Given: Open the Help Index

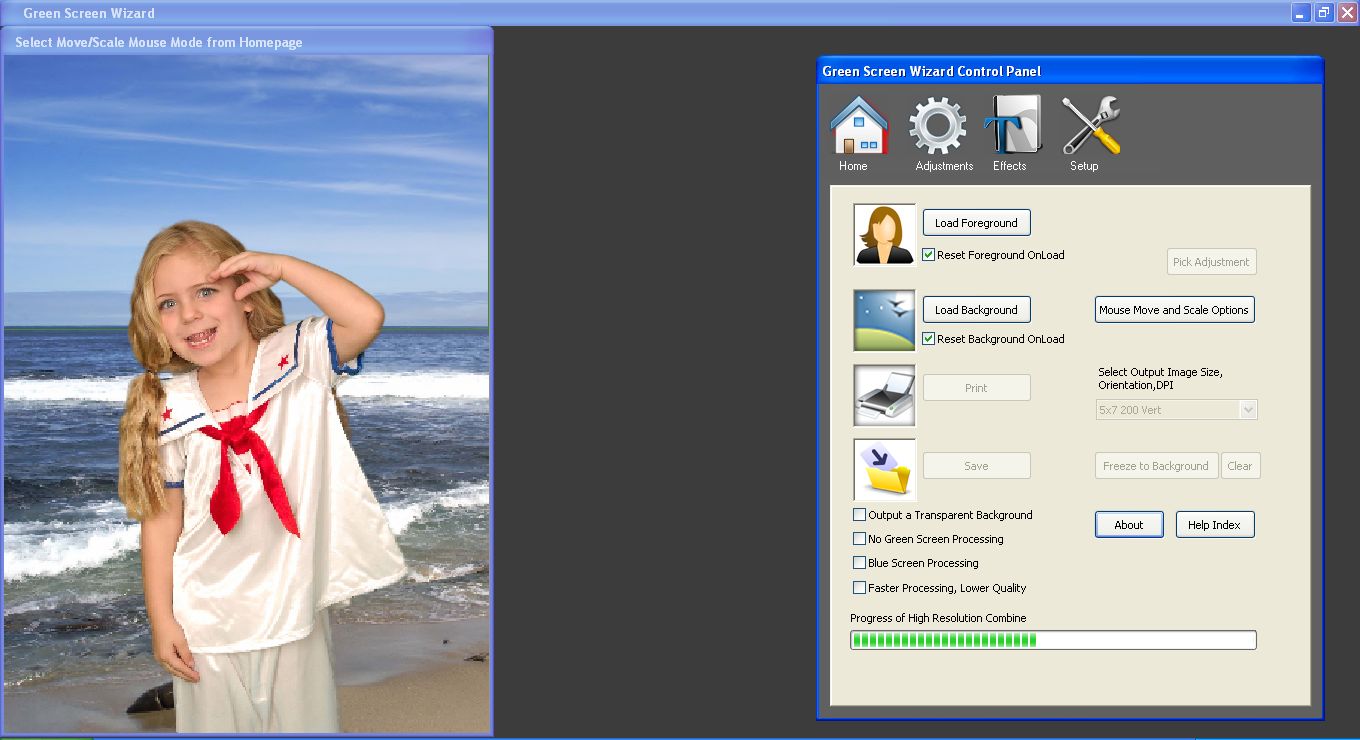Looking at the screenshot, I should coord(1214,525).
